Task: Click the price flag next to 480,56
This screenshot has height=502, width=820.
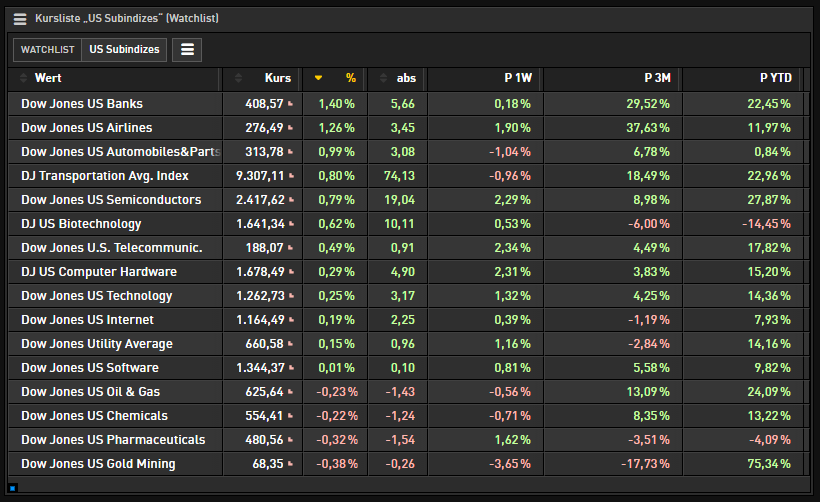Action: coord(290,441)
